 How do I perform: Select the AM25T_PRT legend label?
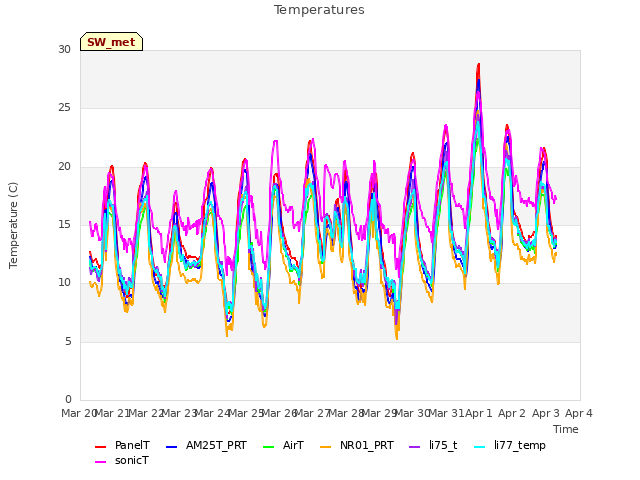click(x=216, y=445)
